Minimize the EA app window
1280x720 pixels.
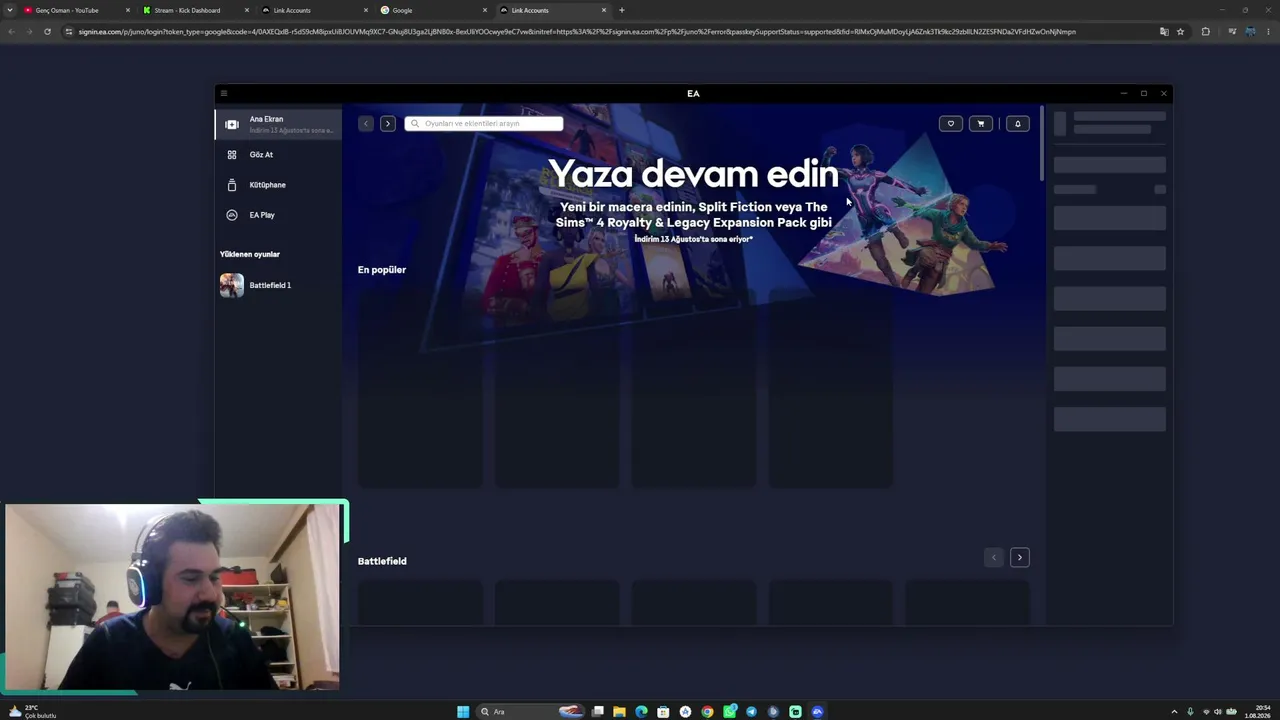click(1124, 93)
